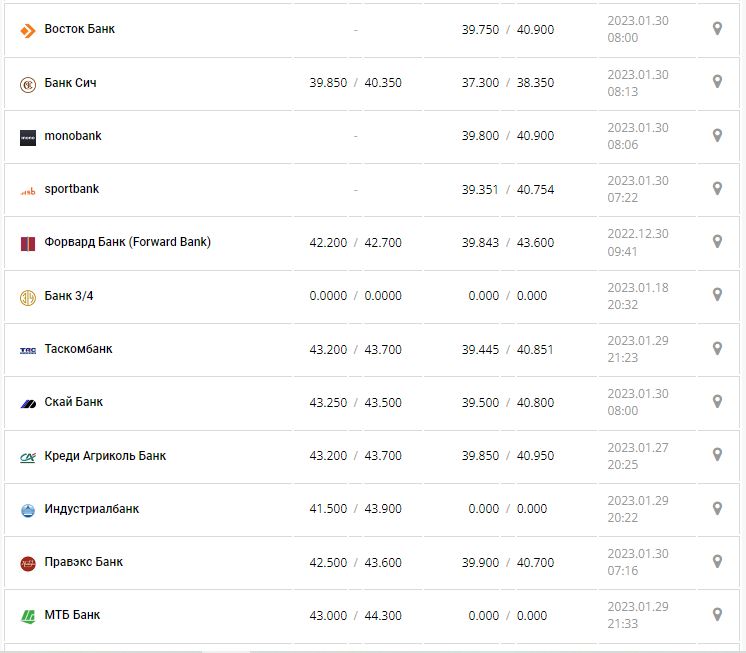Click the Форвард Банк logo icon
The height and width of the screenshot is (653, 746).
click(28, 243)
